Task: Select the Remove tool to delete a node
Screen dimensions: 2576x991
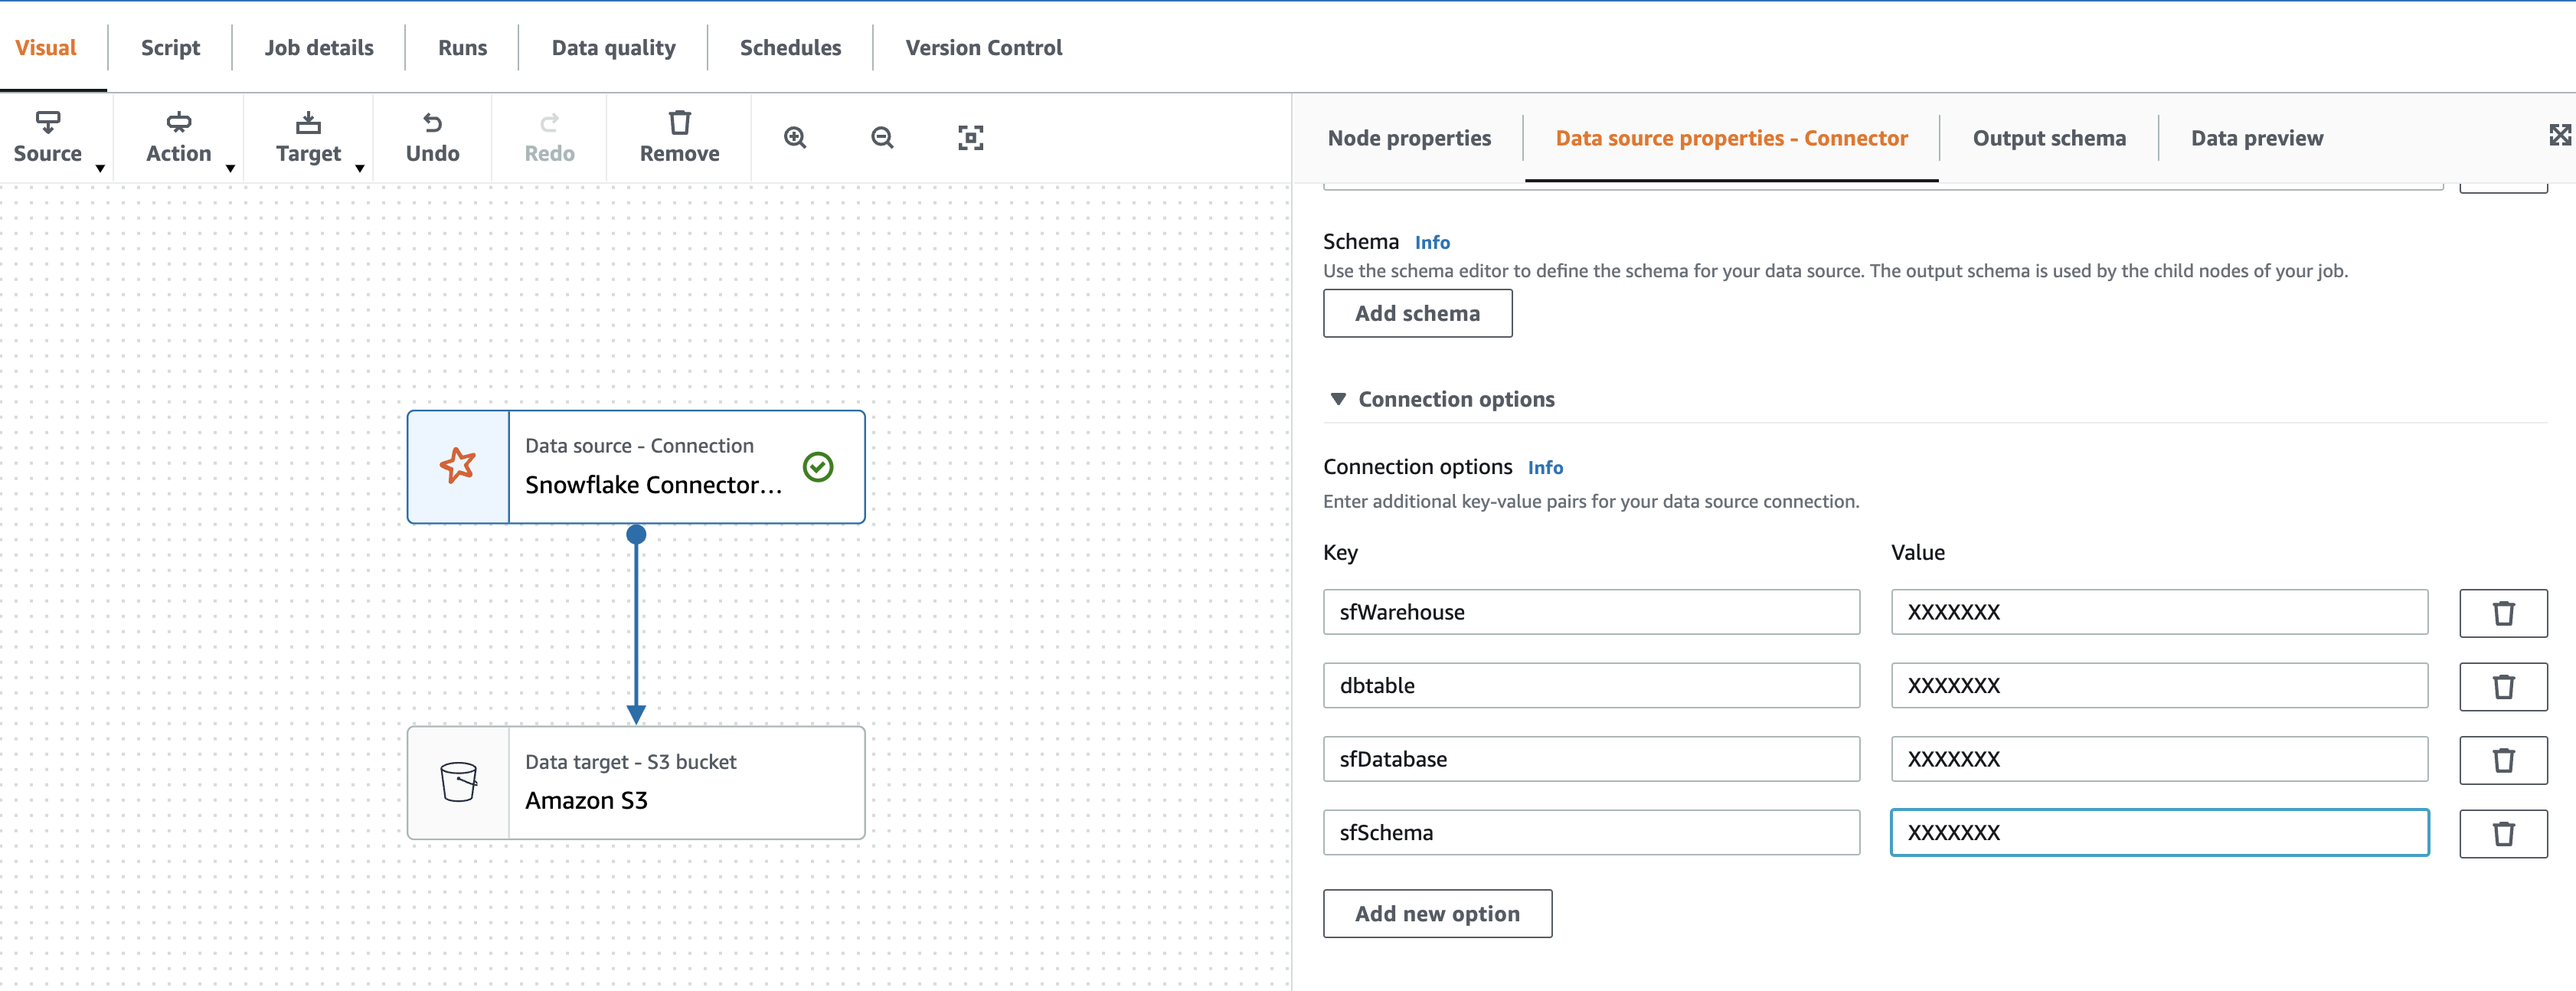Action: pyautogui.click(x=679, y=137)
